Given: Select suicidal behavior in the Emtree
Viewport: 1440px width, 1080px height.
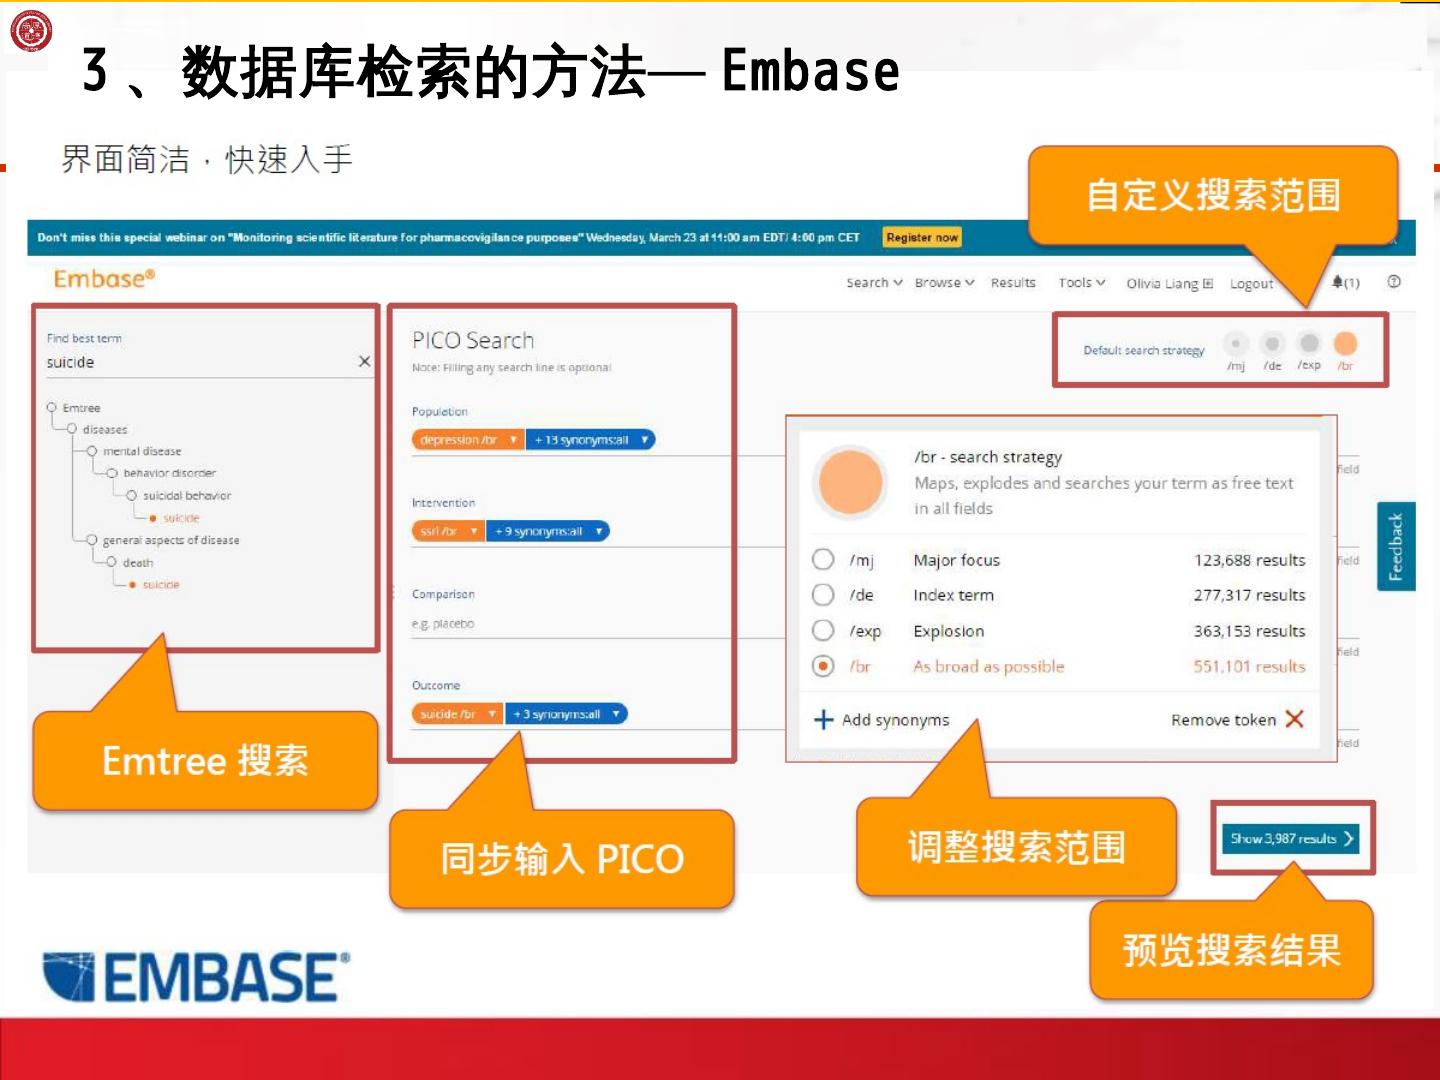Looking at the screenshot, I should point(186,495).
